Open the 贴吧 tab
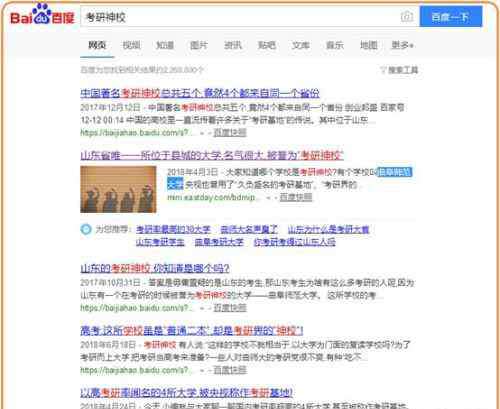Viewport: 500px width, 409px height. [267, 45]
